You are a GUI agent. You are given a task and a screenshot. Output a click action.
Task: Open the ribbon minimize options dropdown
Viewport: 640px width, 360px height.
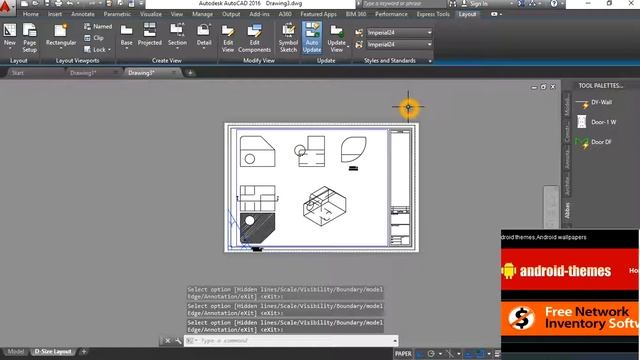(500, 14)
